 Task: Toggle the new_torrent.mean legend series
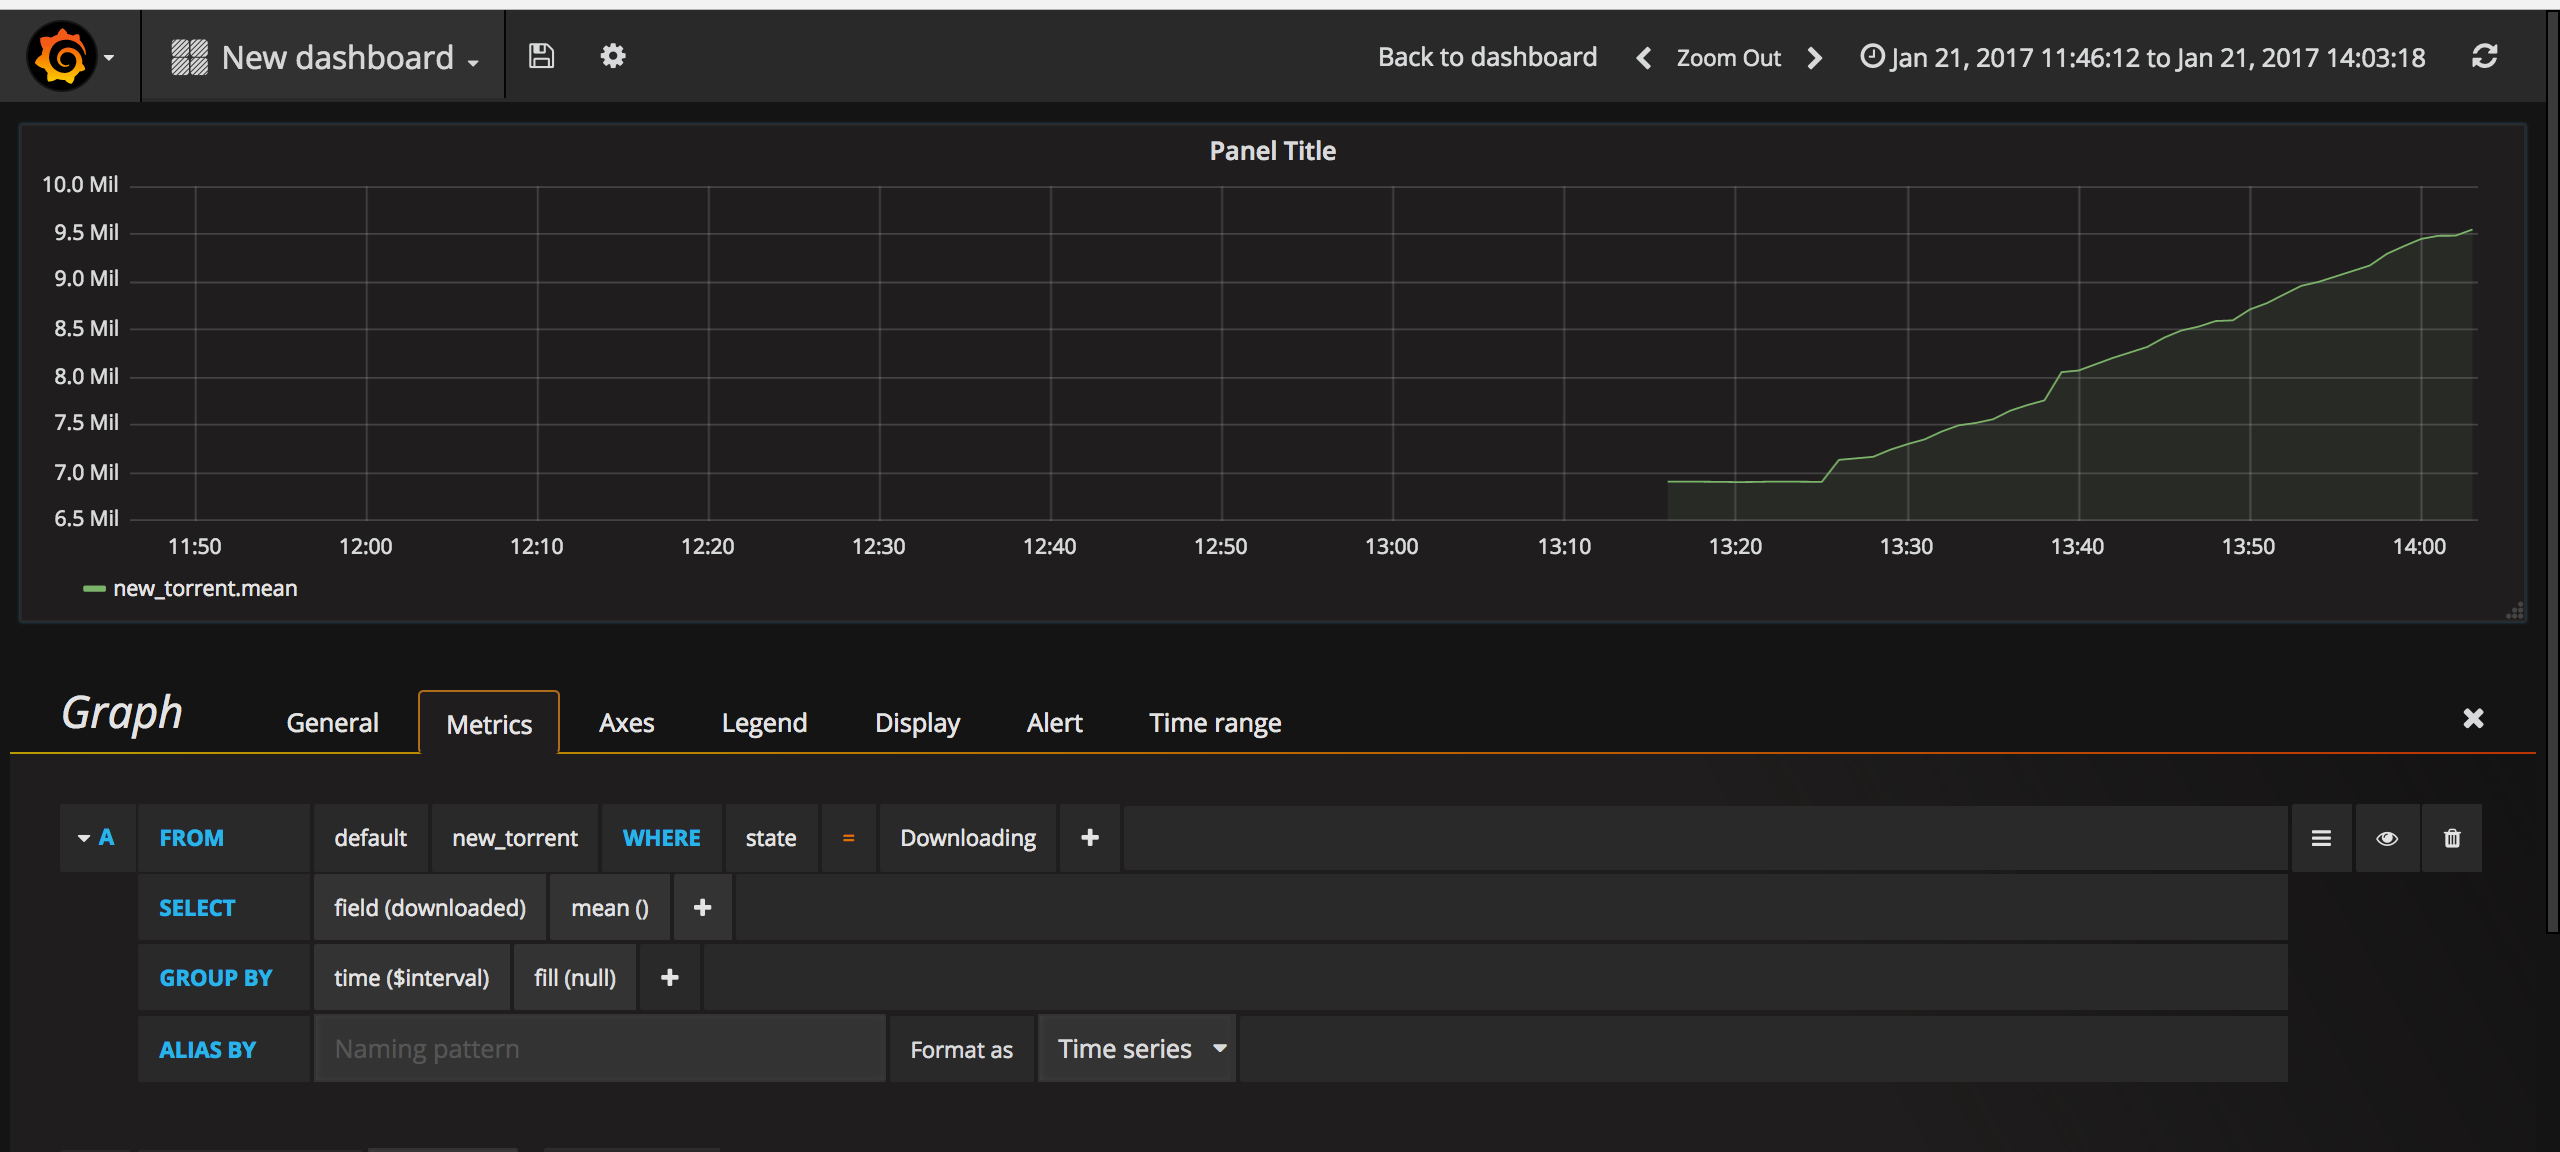(204, 588)
